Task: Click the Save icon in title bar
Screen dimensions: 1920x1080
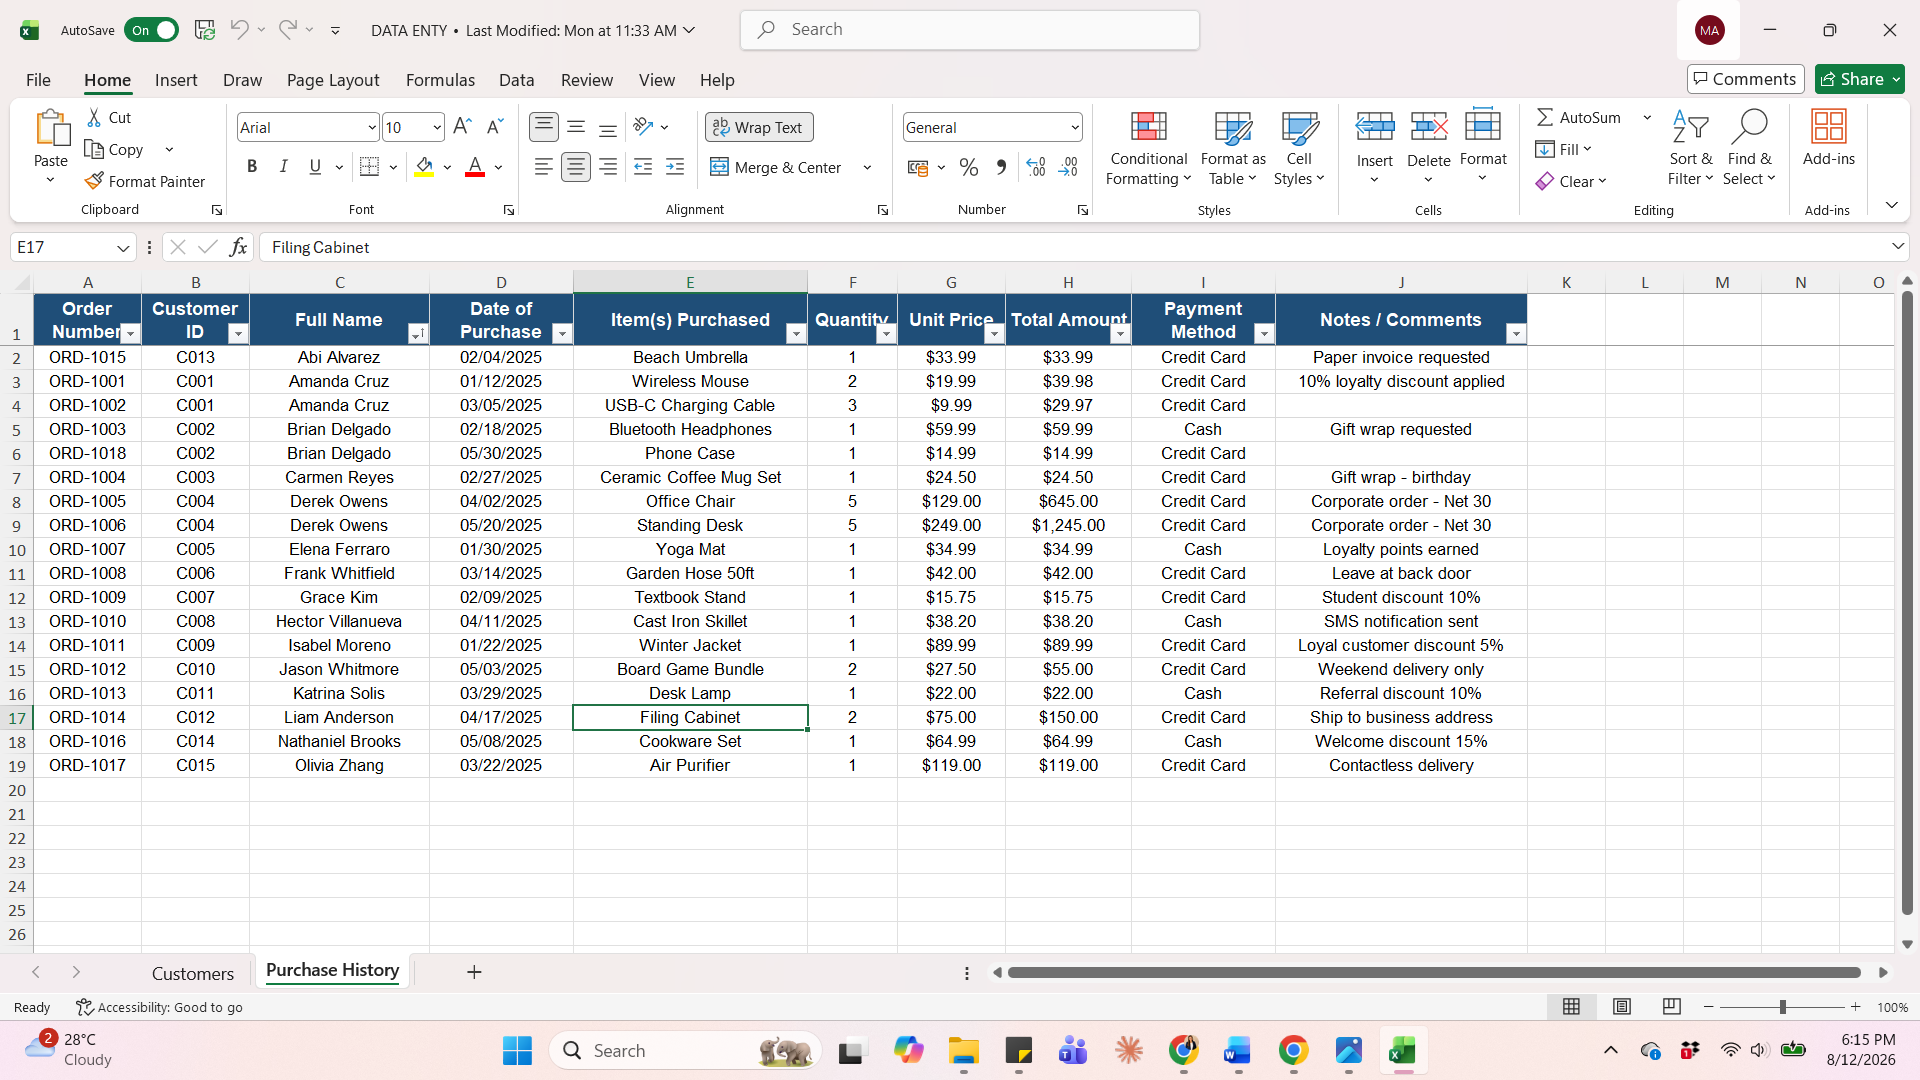Action: (205, 30)
